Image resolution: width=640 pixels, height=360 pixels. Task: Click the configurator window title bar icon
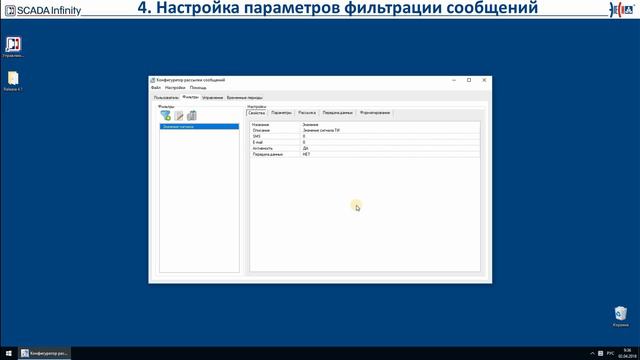click(x=153, y=80)
